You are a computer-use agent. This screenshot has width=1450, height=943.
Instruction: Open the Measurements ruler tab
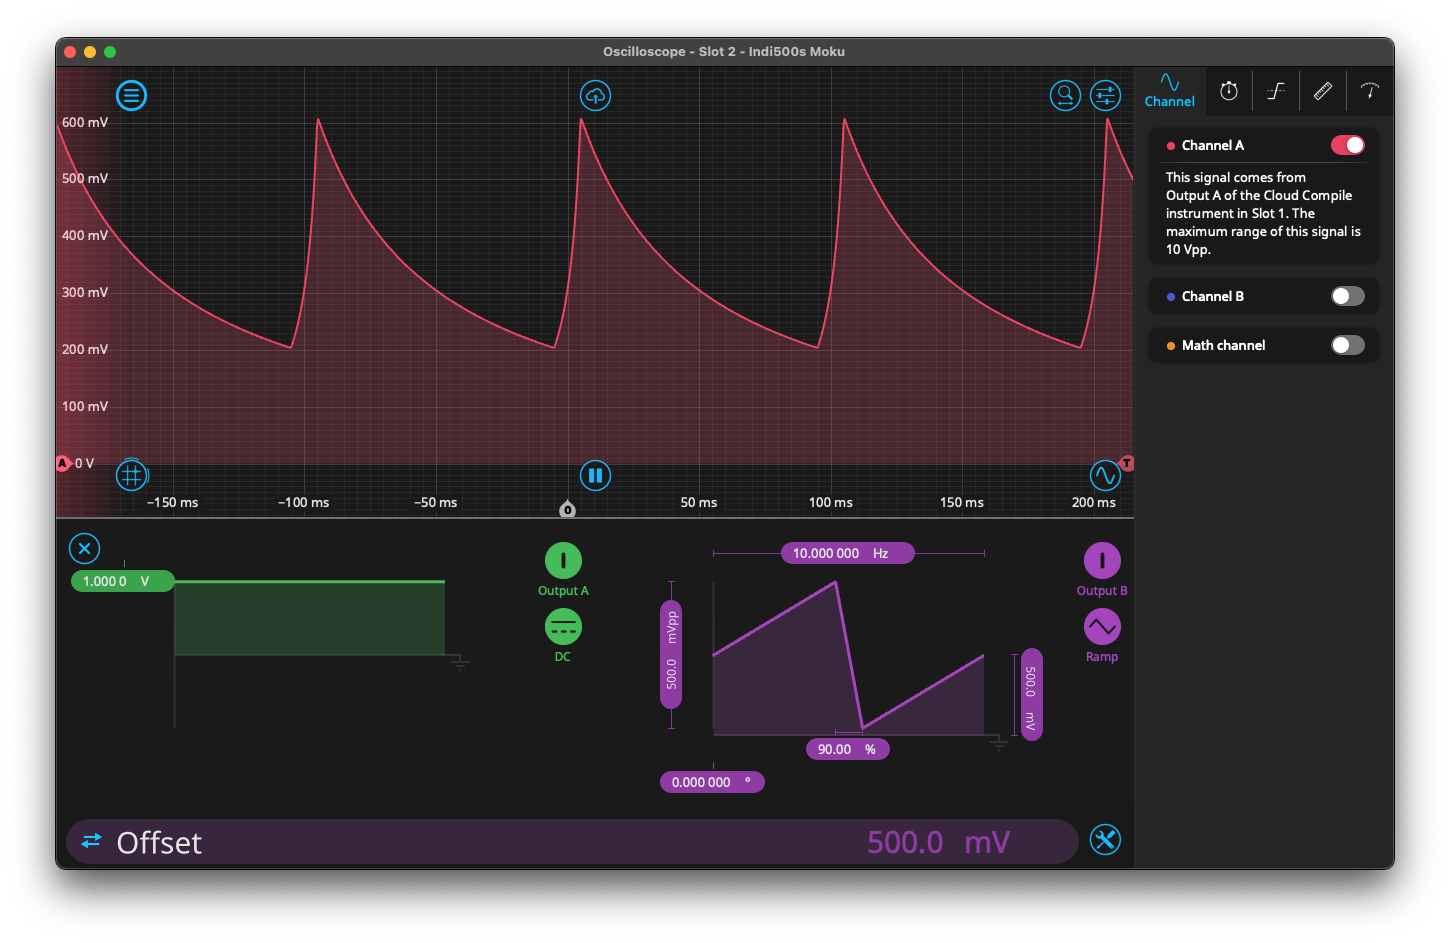coord(1323,91)
